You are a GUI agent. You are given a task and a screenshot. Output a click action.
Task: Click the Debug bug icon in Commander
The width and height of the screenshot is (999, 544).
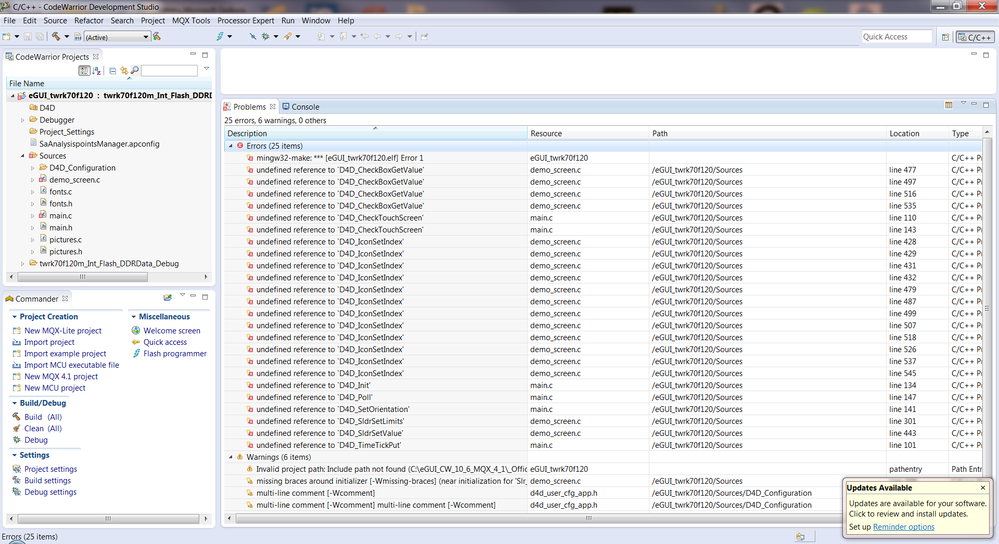(17, 440)
